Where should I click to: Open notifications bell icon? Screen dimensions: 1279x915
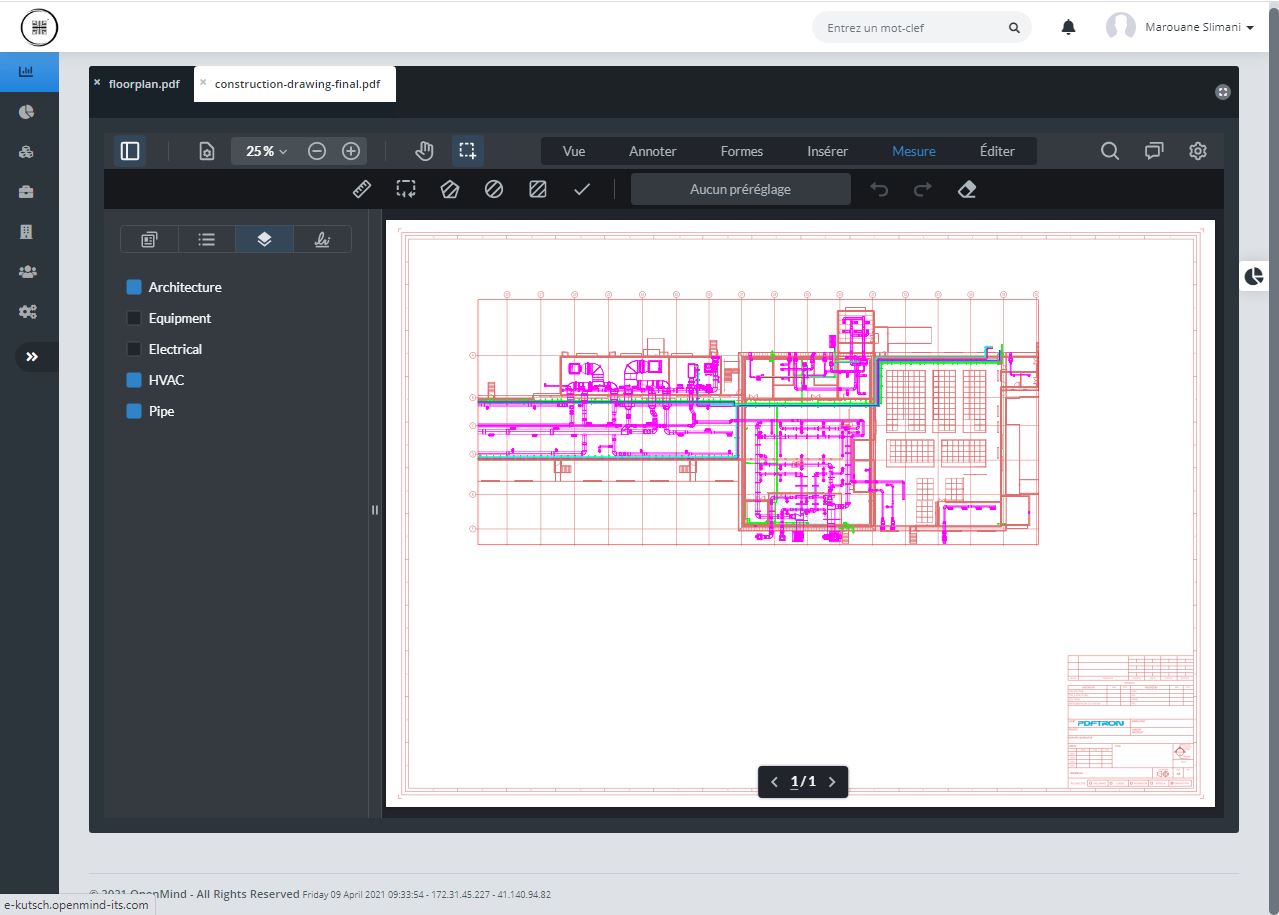pyautogui.click(x=1068, y=28)
